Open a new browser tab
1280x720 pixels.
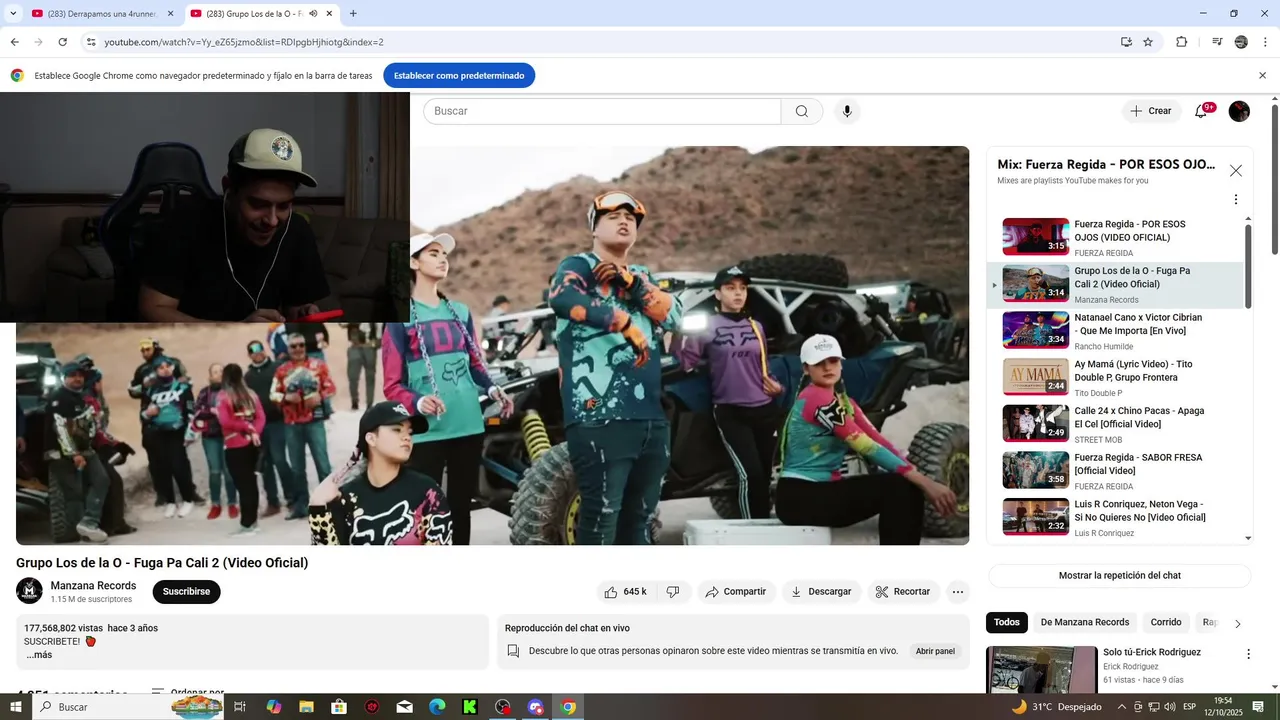click(353, 14)
